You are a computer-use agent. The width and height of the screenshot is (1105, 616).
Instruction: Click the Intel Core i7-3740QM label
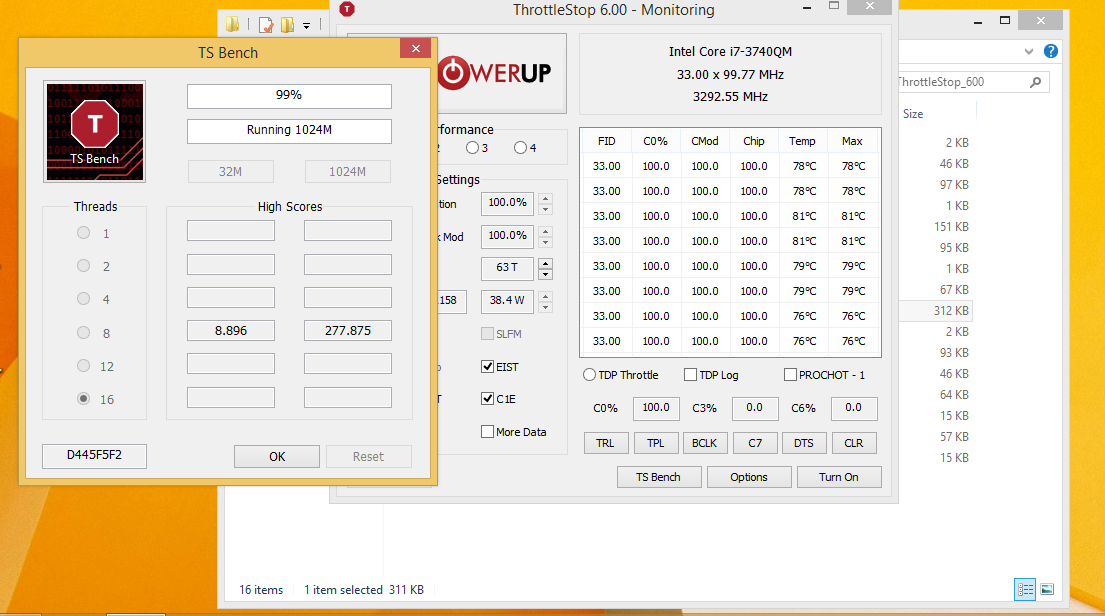730,51
